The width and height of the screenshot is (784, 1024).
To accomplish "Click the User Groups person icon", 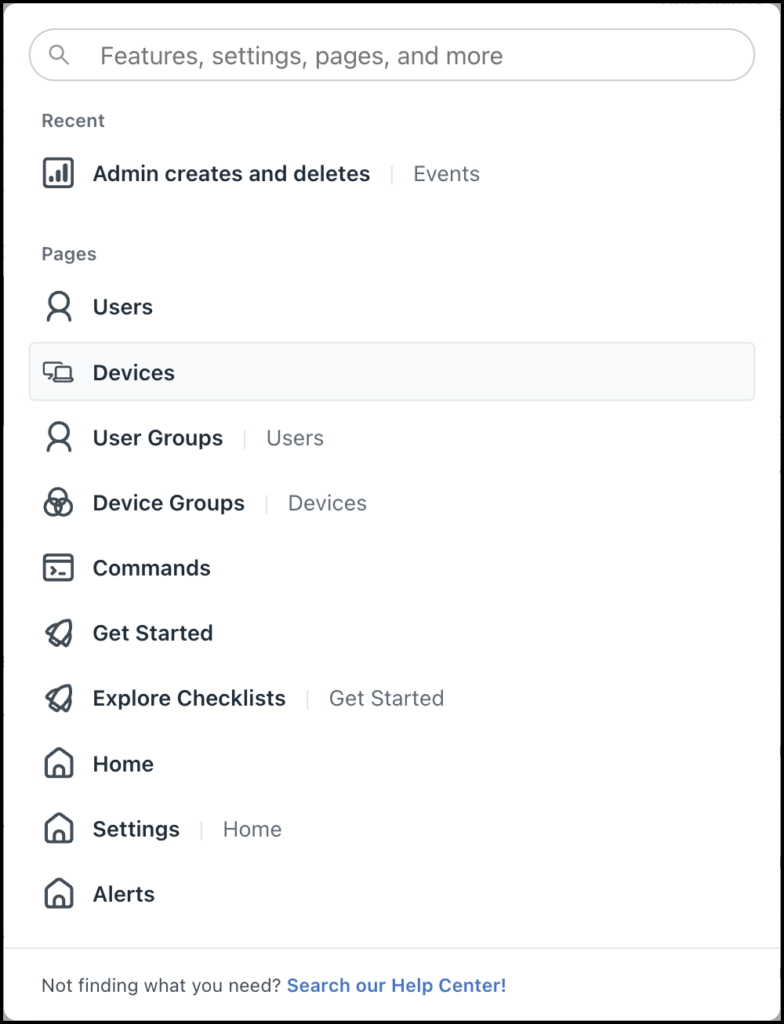I will pyautogui.click(x=58, y=437).
